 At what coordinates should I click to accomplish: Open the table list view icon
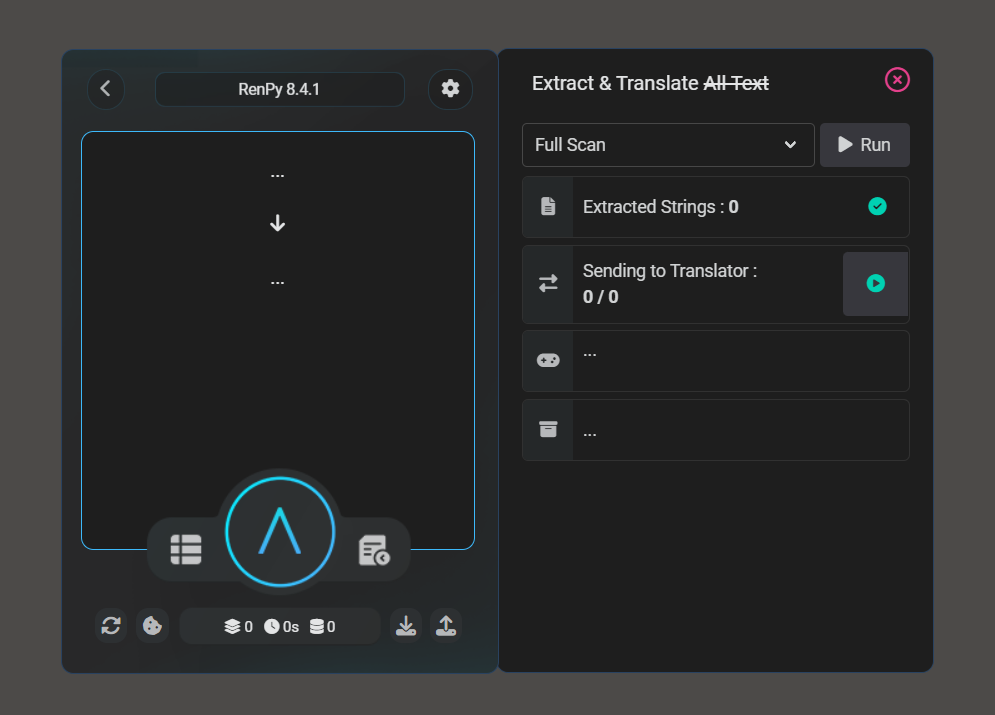(186, 550)
